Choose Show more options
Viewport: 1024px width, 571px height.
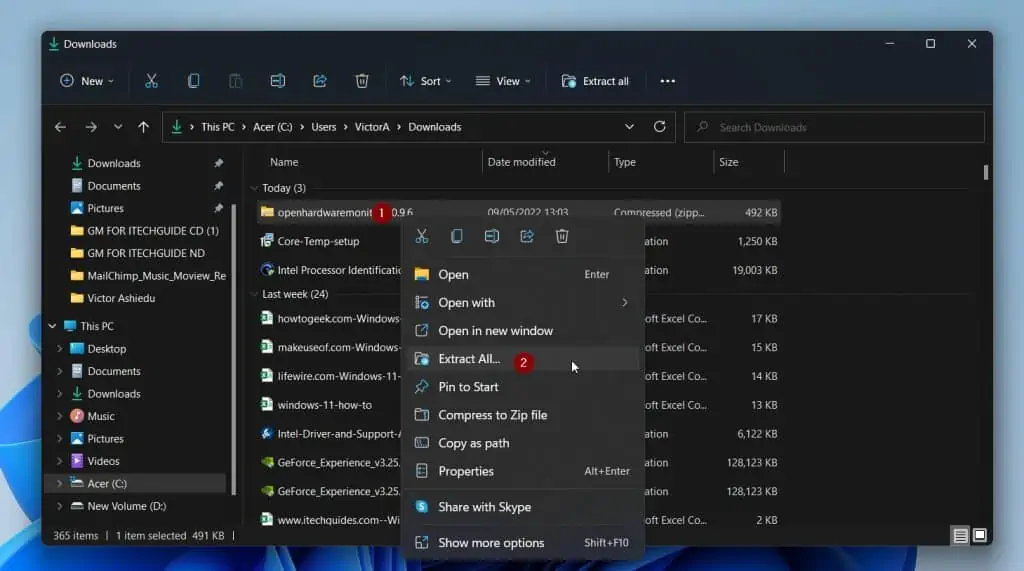click(x=522, y=543)
